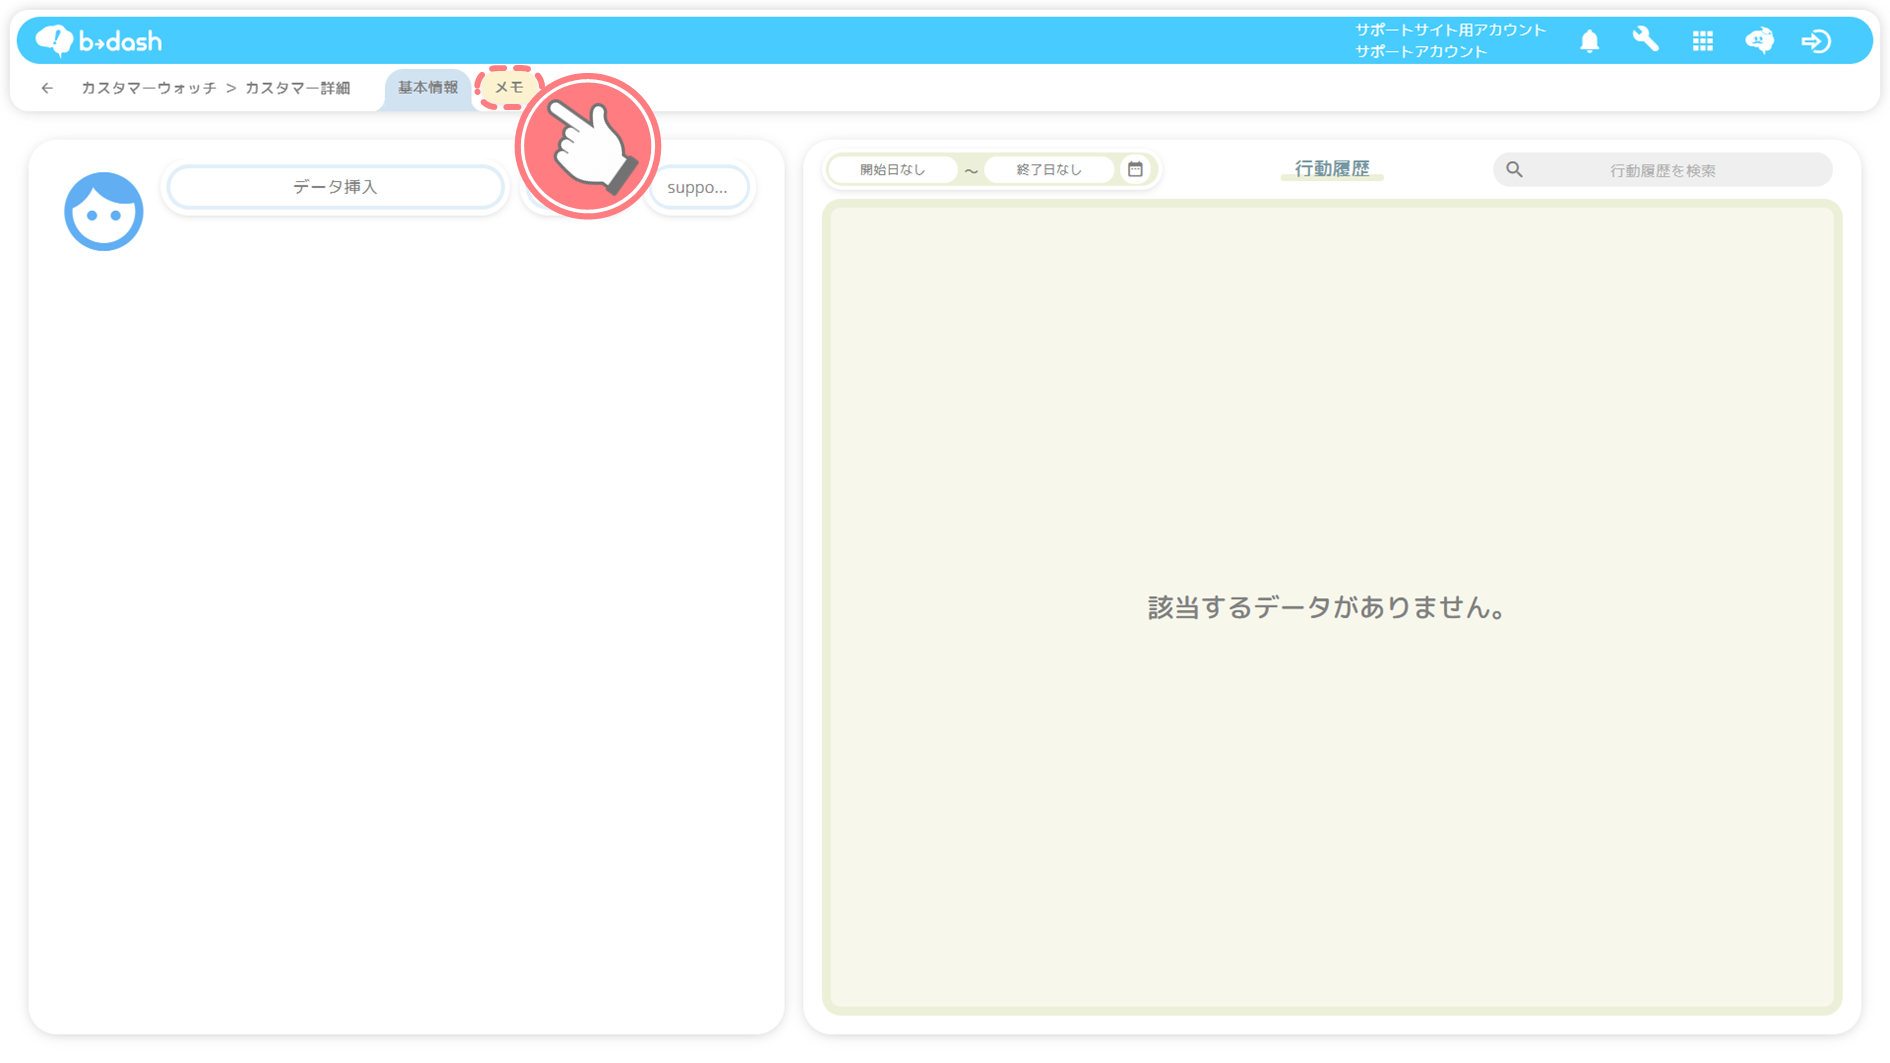Set the start date field 開始日なし
This screenshot has height=1063, width=1890.
893,170
